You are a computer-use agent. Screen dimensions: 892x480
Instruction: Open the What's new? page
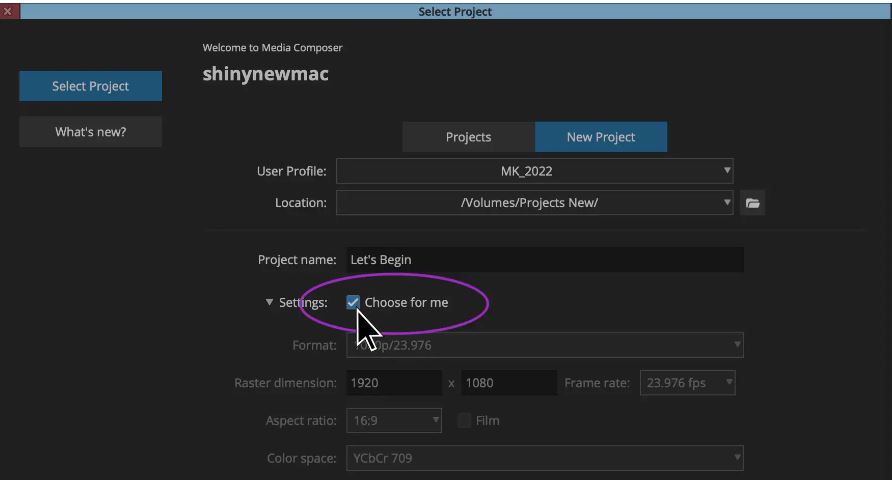(x=90, y=132)
